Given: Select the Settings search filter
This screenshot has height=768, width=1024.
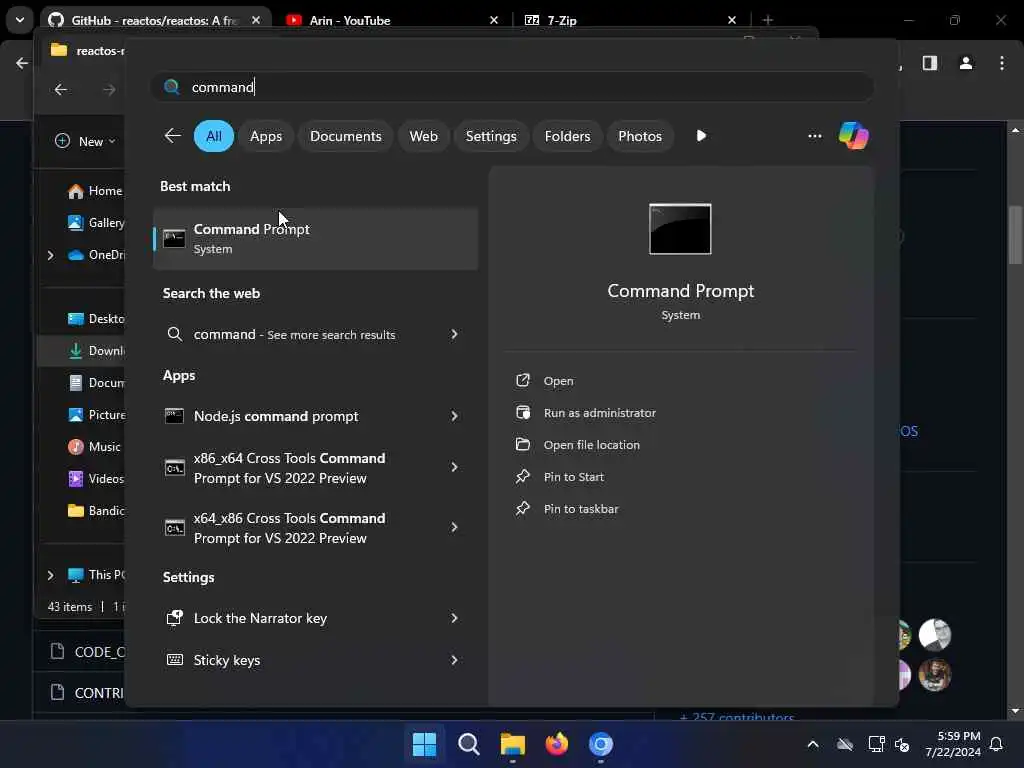Looking at the screenshot, I should (490, 136).
